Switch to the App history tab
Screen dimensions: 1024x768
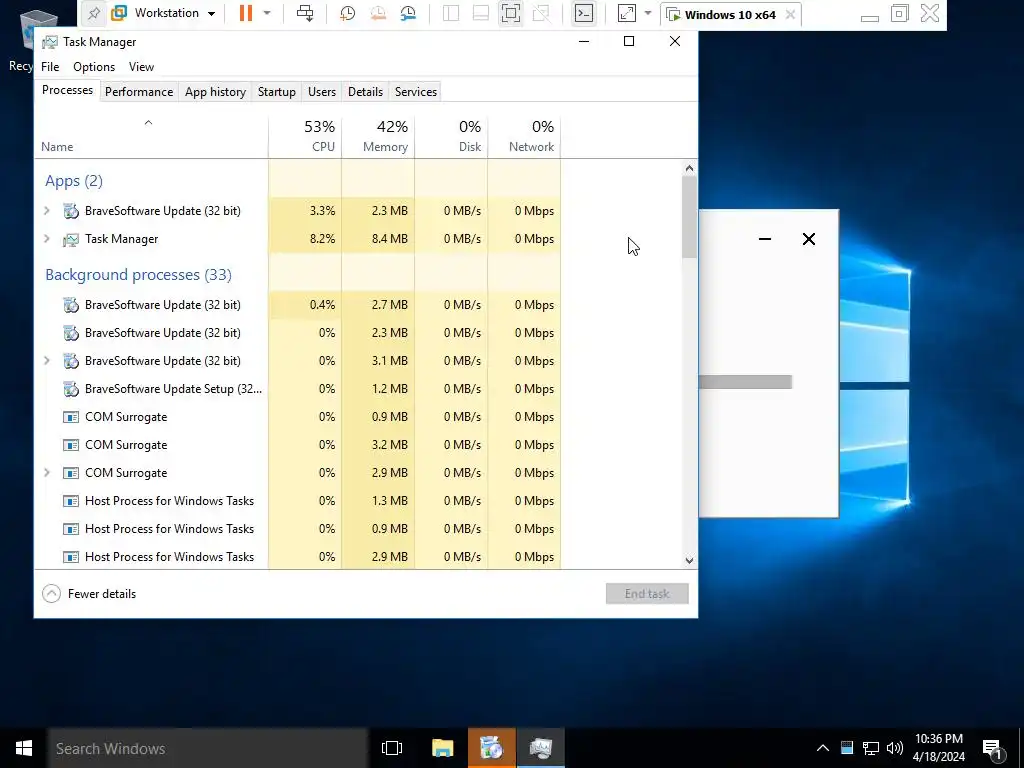click(x=216, y=91)
